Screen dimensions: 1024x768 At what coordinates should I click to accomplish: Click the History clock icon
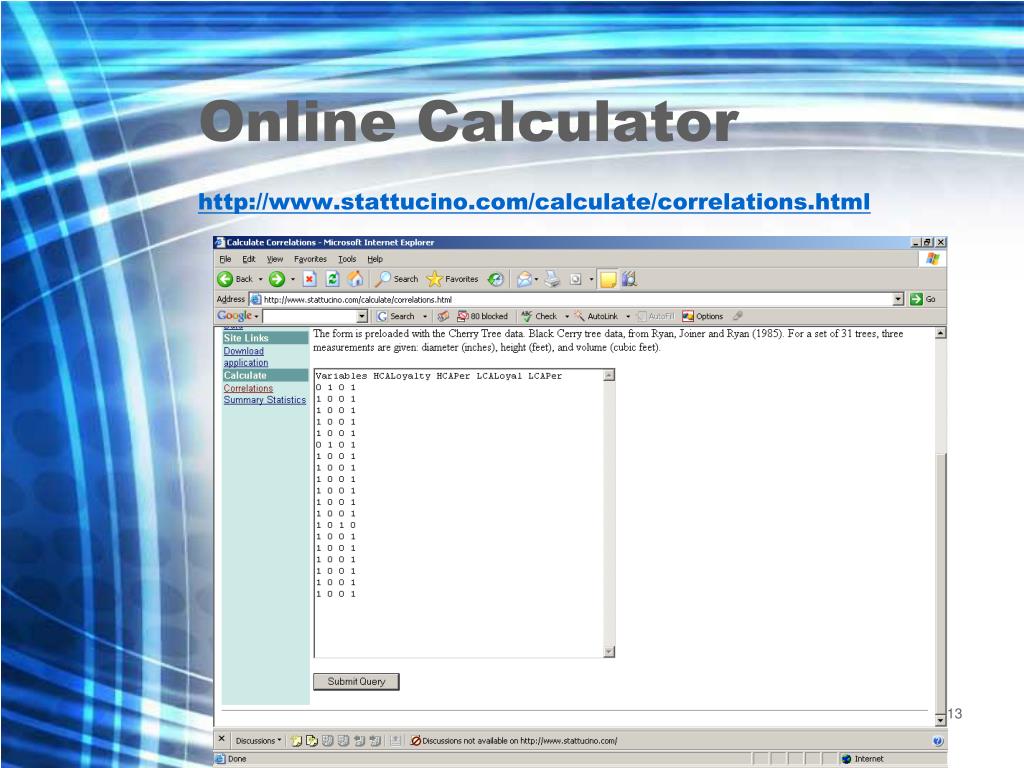(496, 280)
